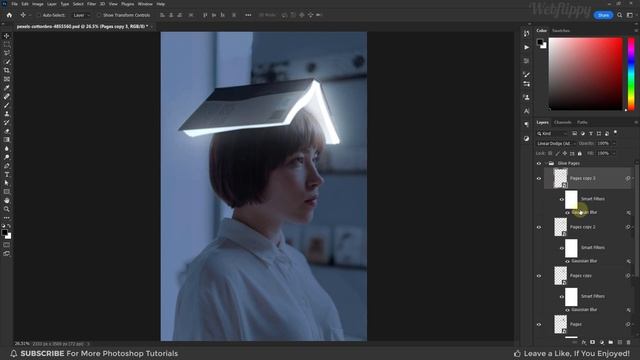Pick a color in the red color field
Screen dimensions: 640x360
pyautogui.click(x=585, y=73)
